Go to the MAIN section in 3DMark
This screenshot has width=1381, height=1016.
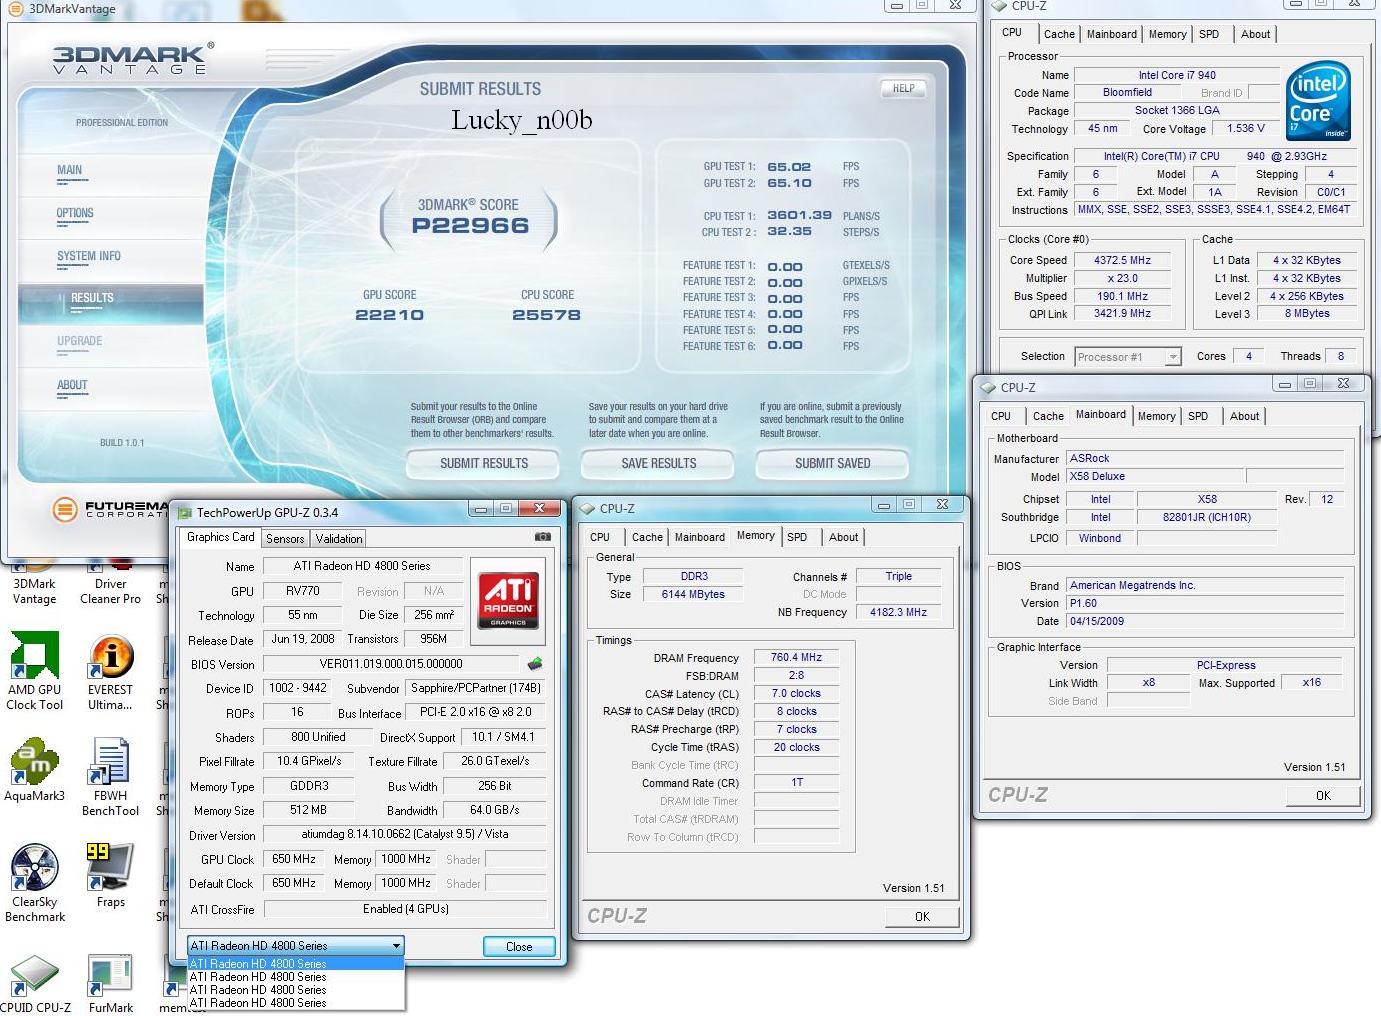(70, 170)
